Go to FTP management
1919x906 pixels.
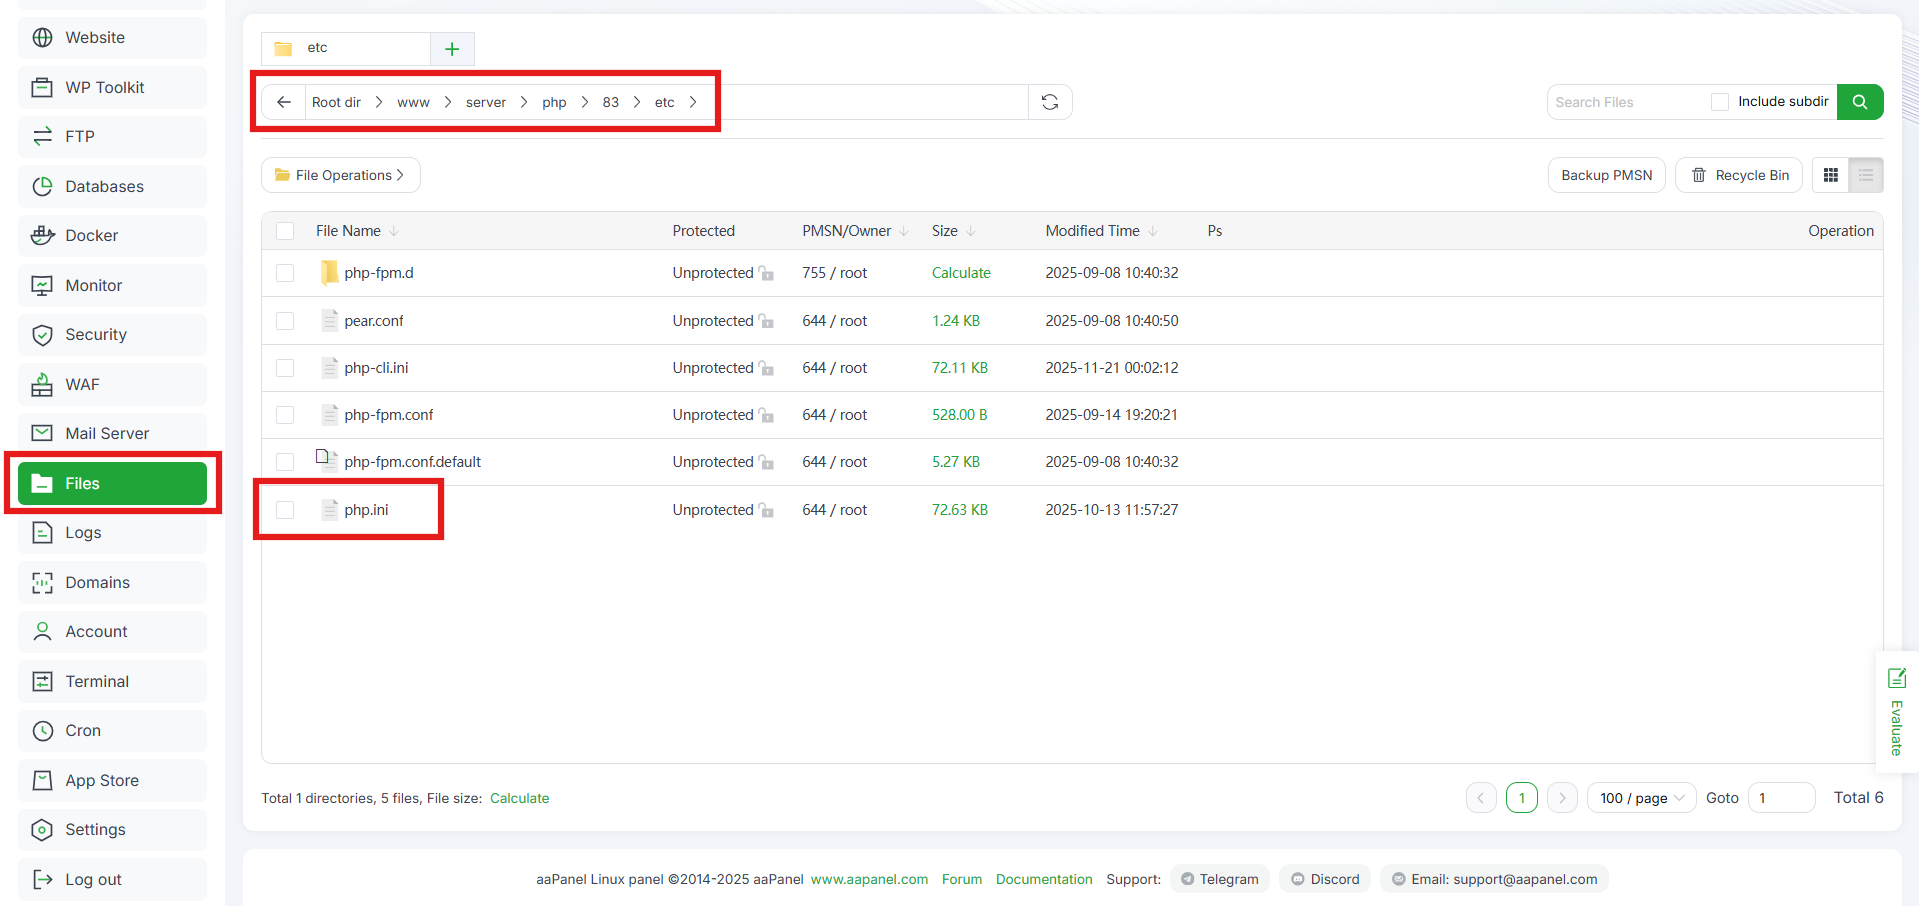point(112,137)
